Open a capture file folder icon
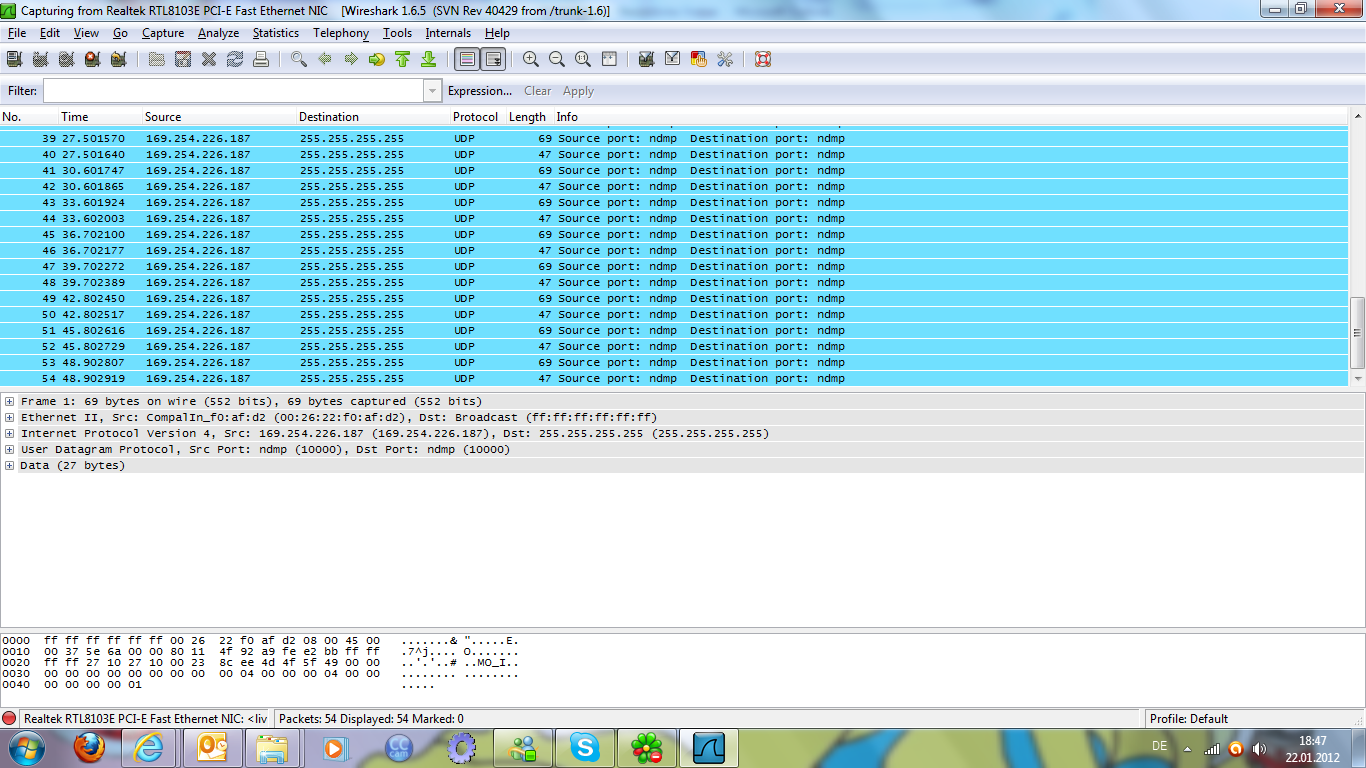The height and width of the screenshot is (768, 1366). [x=157, y=59]
